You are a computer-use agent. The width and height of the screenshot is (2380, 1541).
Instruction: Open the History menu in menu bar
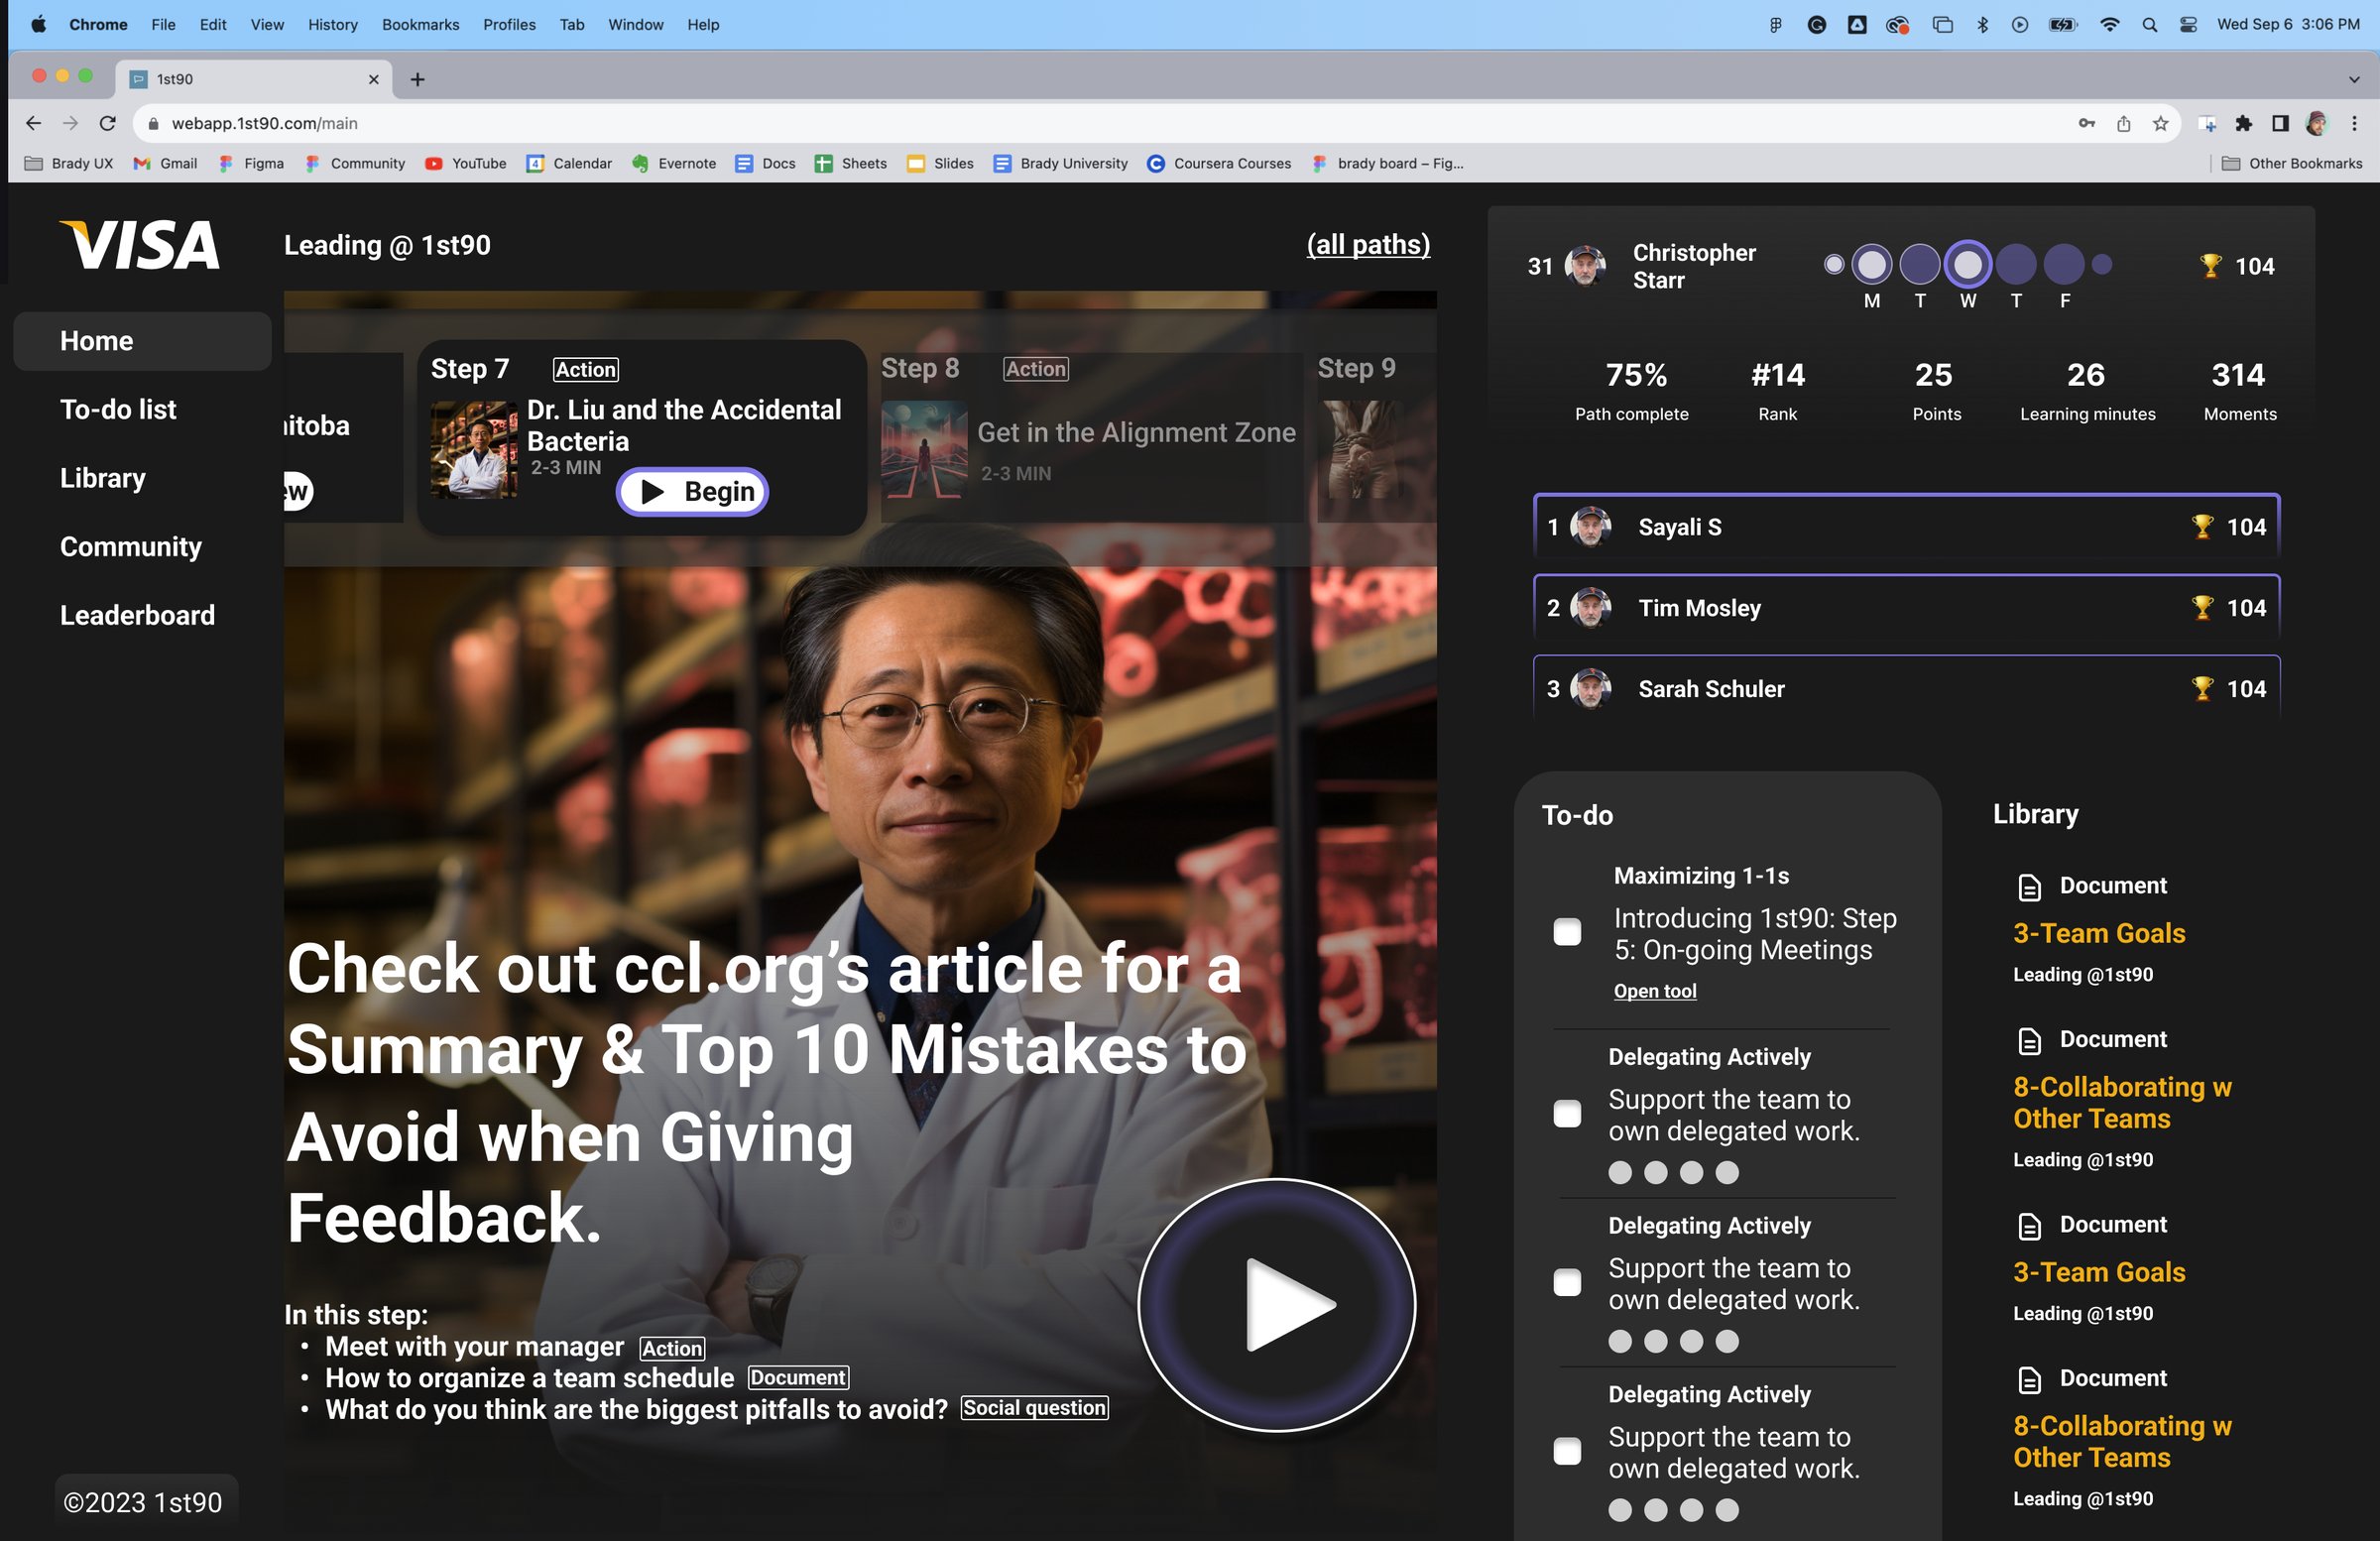[332, 24]
